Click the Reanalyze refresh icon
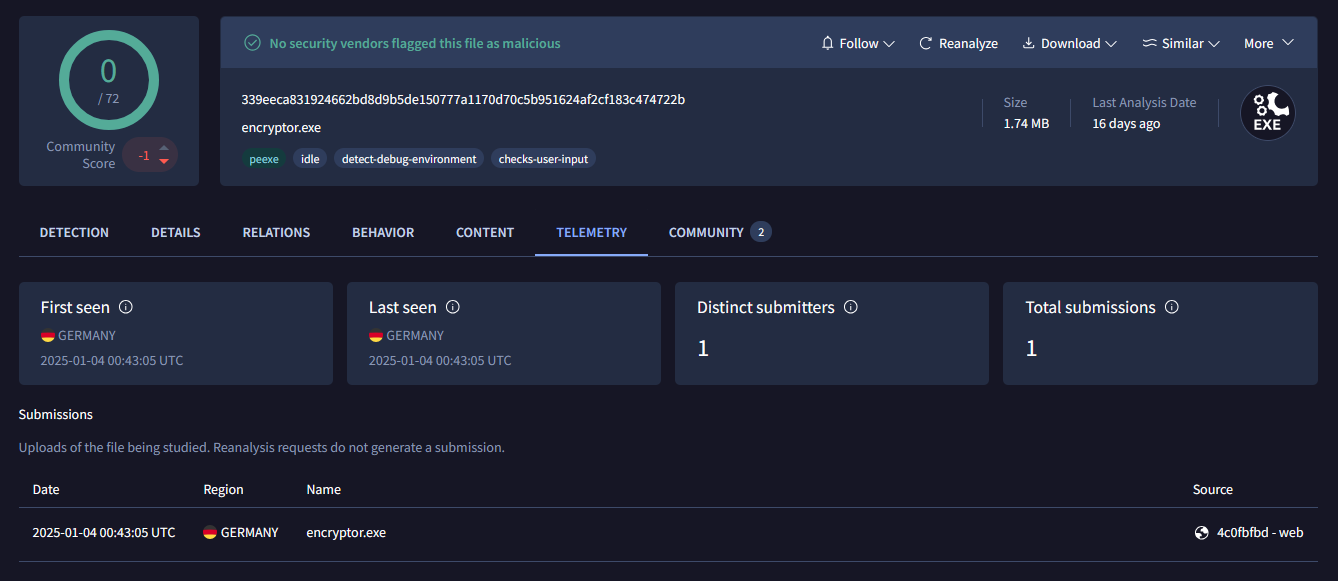Screen dimensions: 1338x581 click(926, 43)
